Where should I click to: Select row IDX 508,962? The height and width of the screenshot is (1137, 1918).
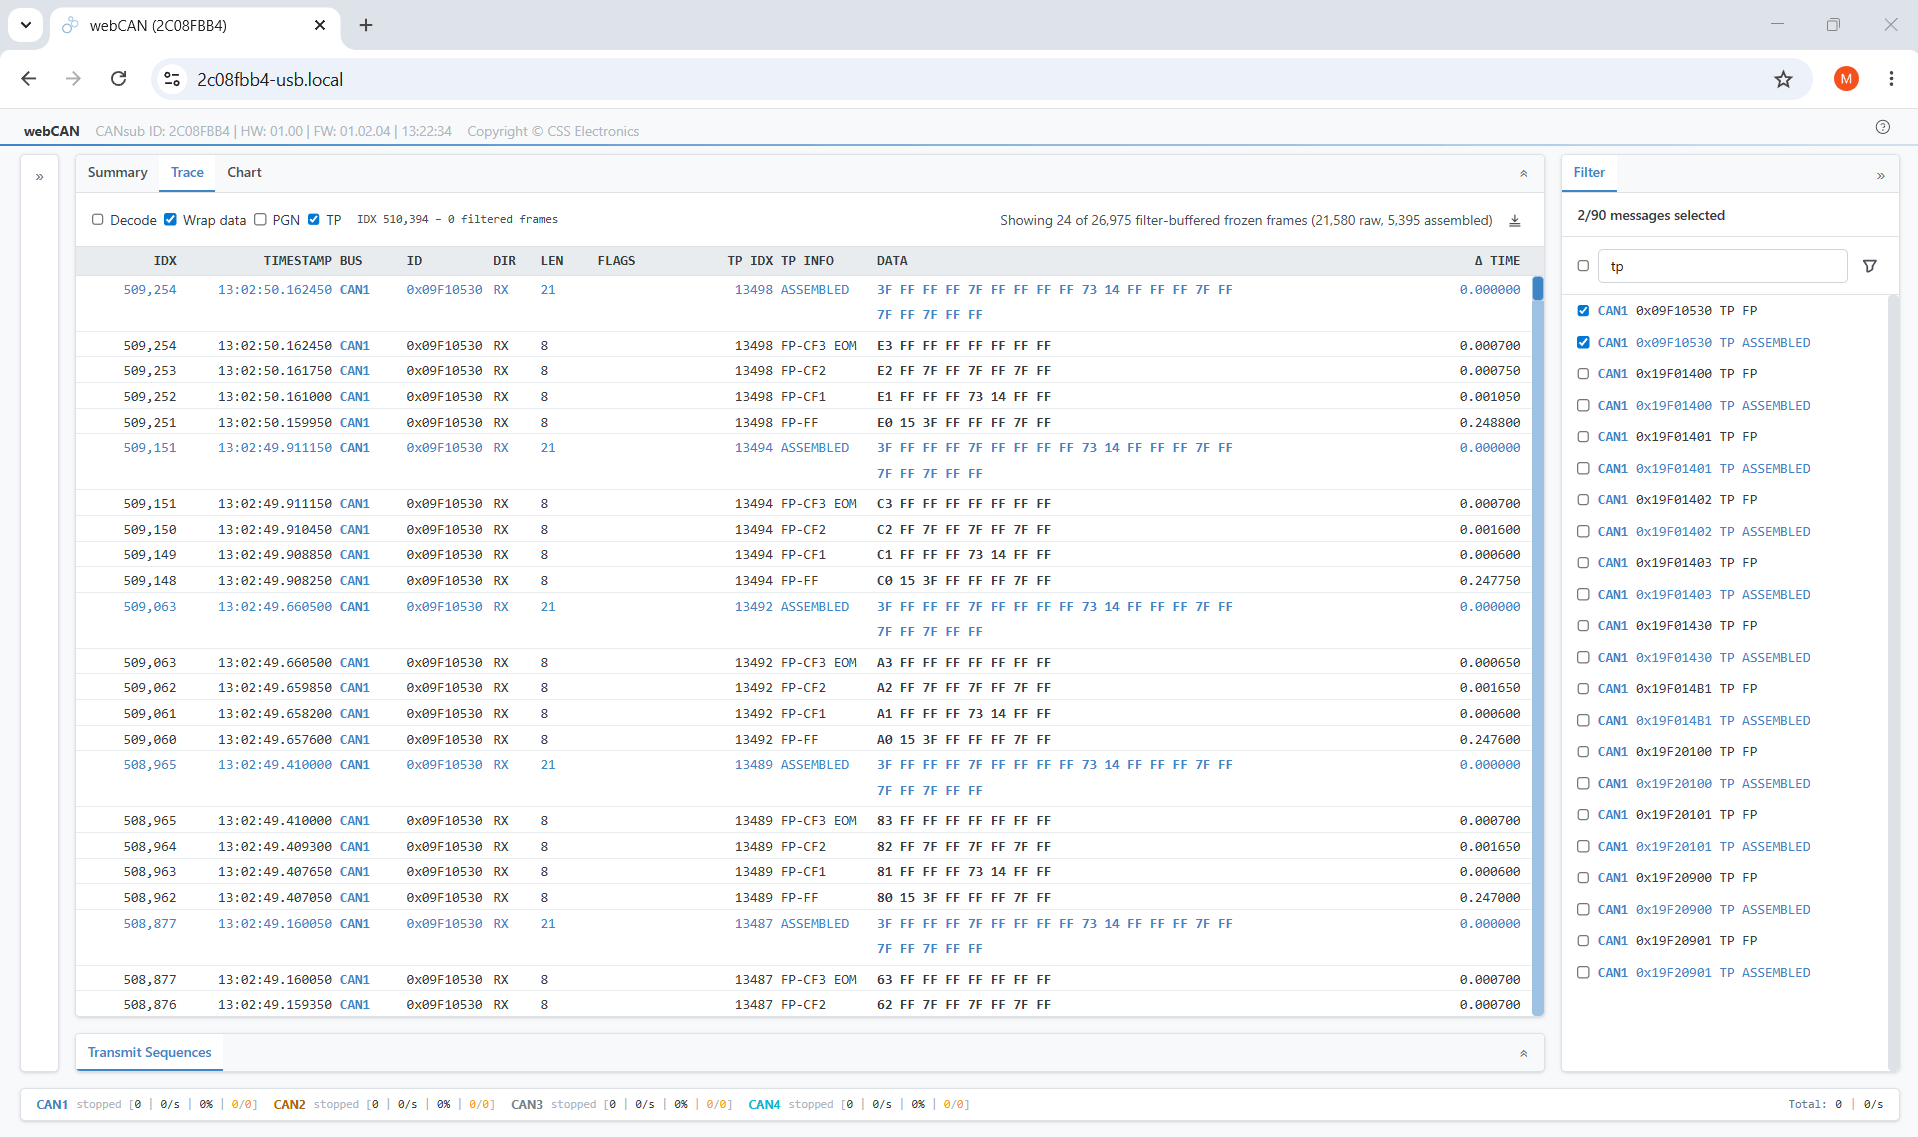804,898
